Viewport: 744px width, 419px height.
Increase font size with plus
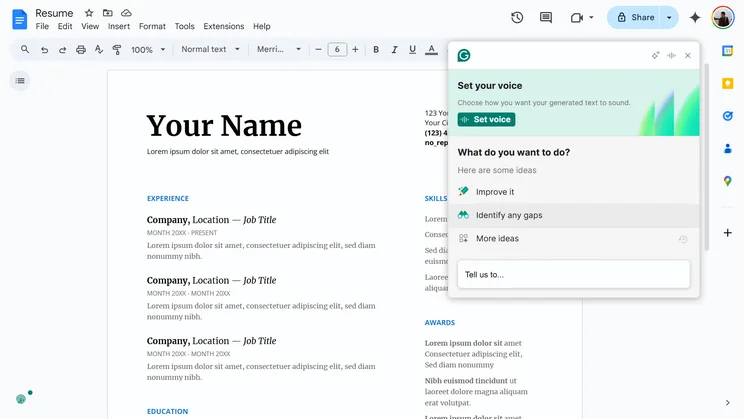coord(355,49)
